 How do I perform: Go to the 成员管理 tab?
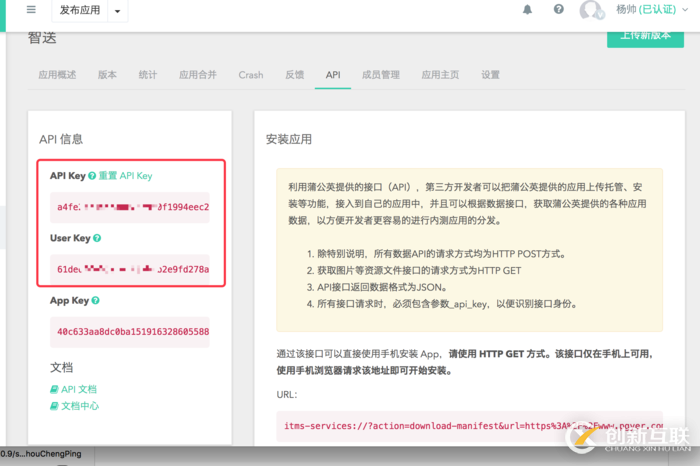coord(381,75)
